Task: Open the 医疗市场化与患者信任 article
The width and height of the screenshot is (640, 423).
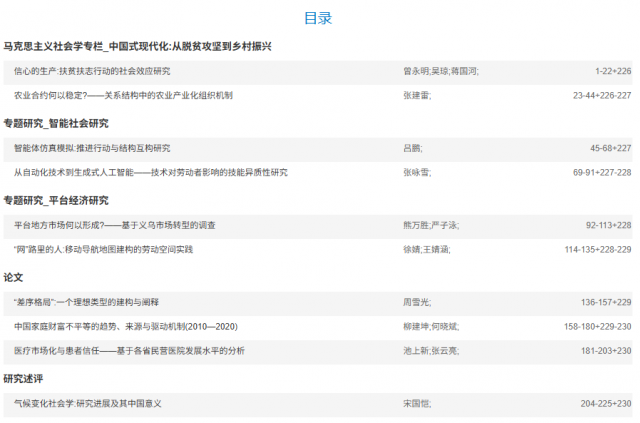Action: click(x=129, y=351)
